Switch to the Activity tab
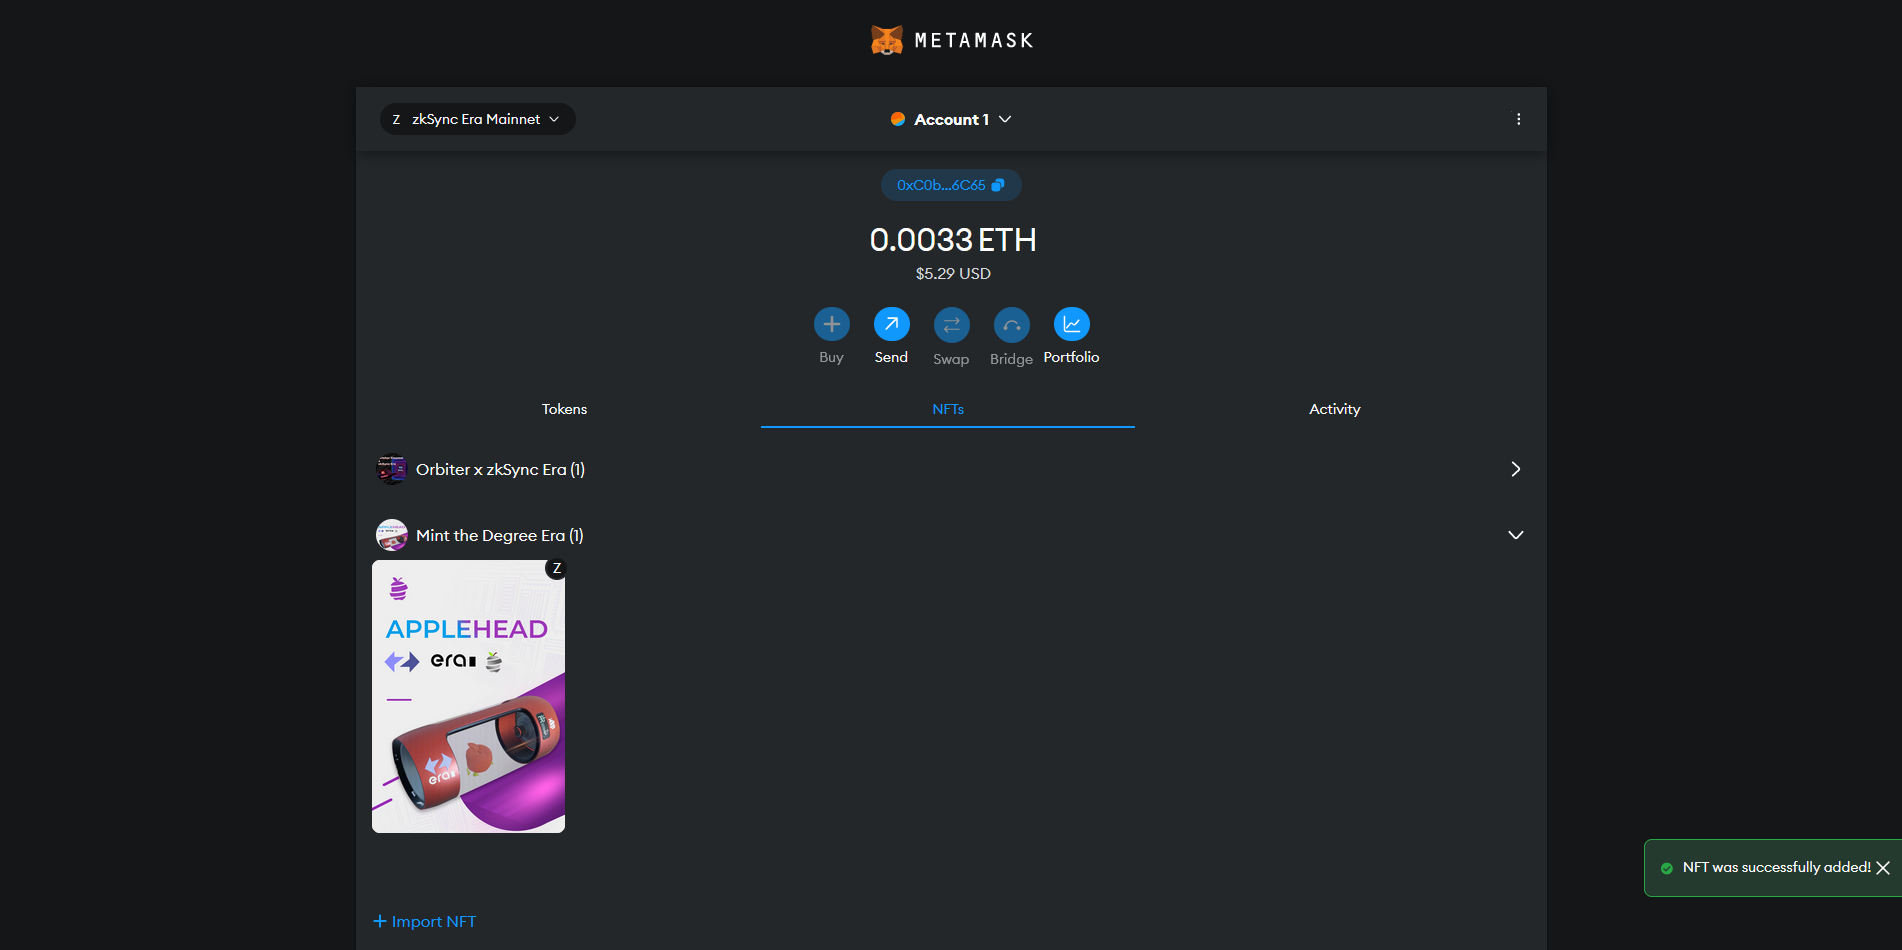Image resolution: width=1902 pixels, height=950 pixels. tap(1334, 409)
